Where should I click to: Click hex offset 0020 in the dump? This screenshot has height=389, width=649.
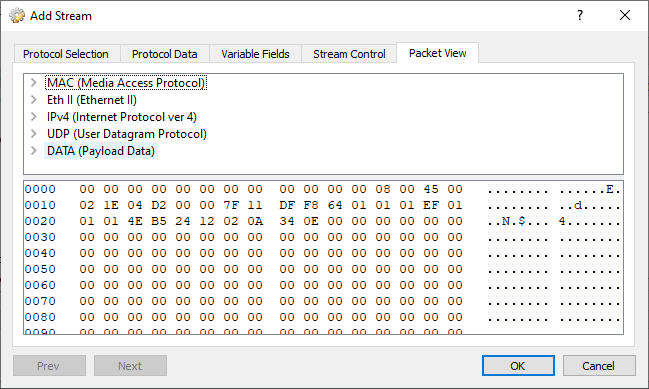click(x=40, y=221)
